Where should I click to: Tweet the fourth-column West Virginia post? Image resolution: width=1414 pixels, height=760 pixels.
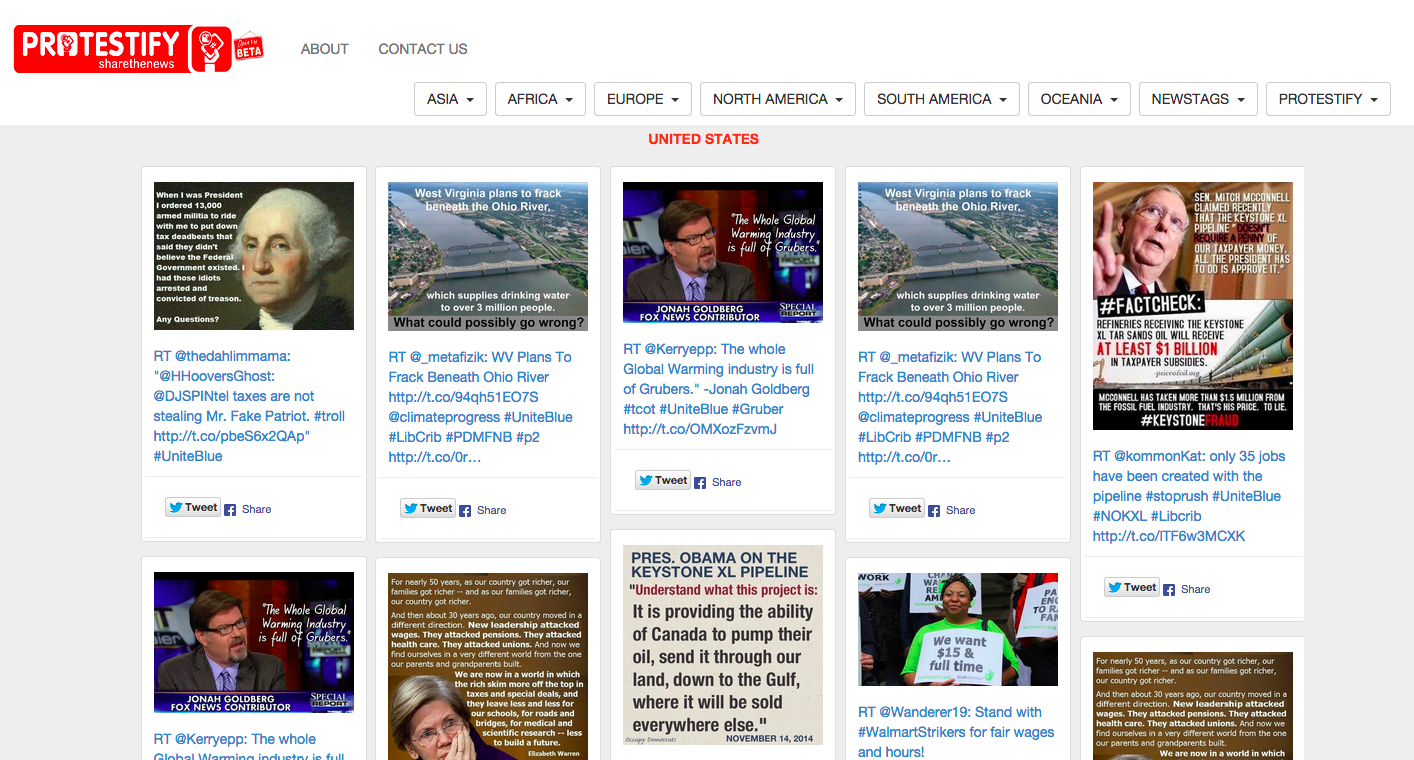pyautogui.click(x=897, y=509)
